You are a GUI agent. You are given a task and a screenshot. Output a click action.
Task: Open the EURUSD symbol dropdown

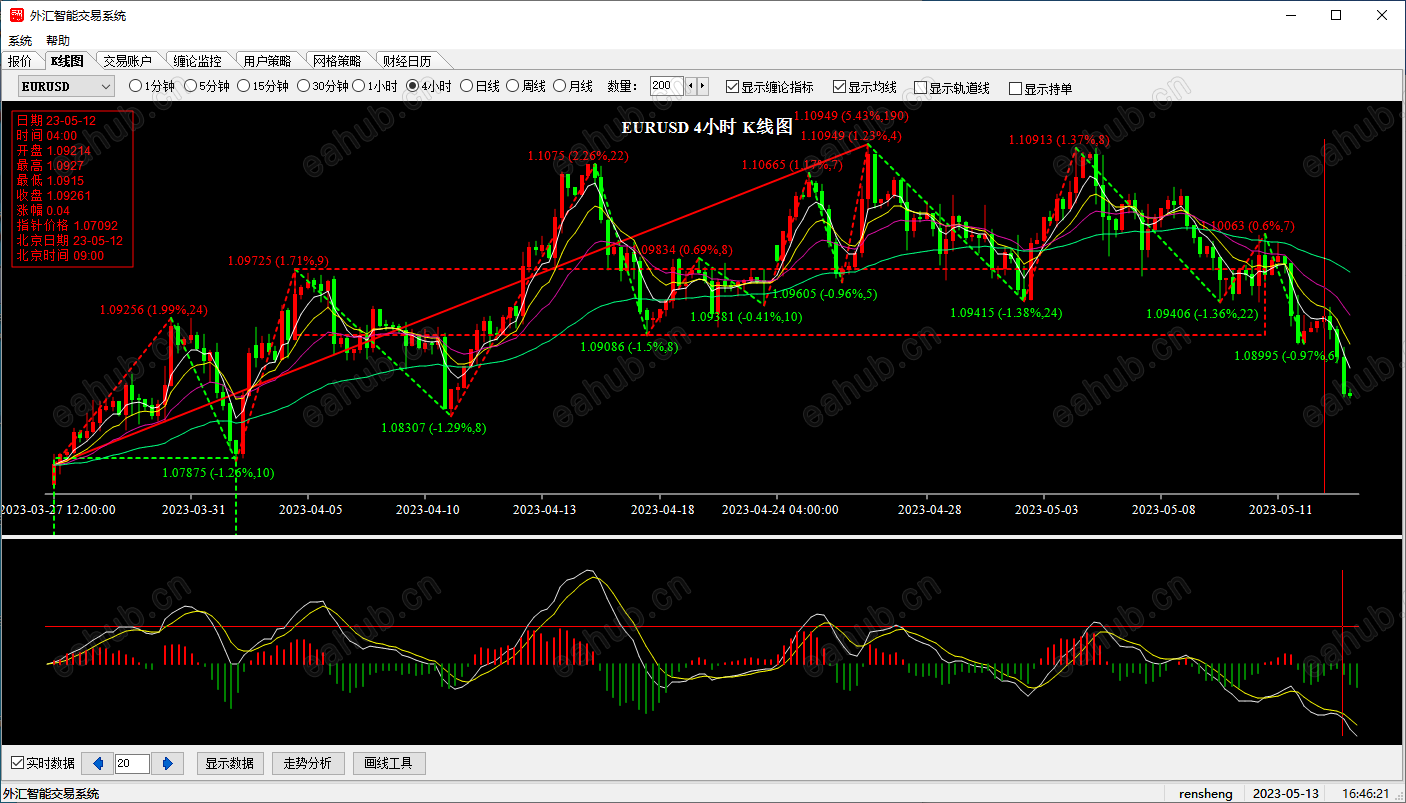66,87
